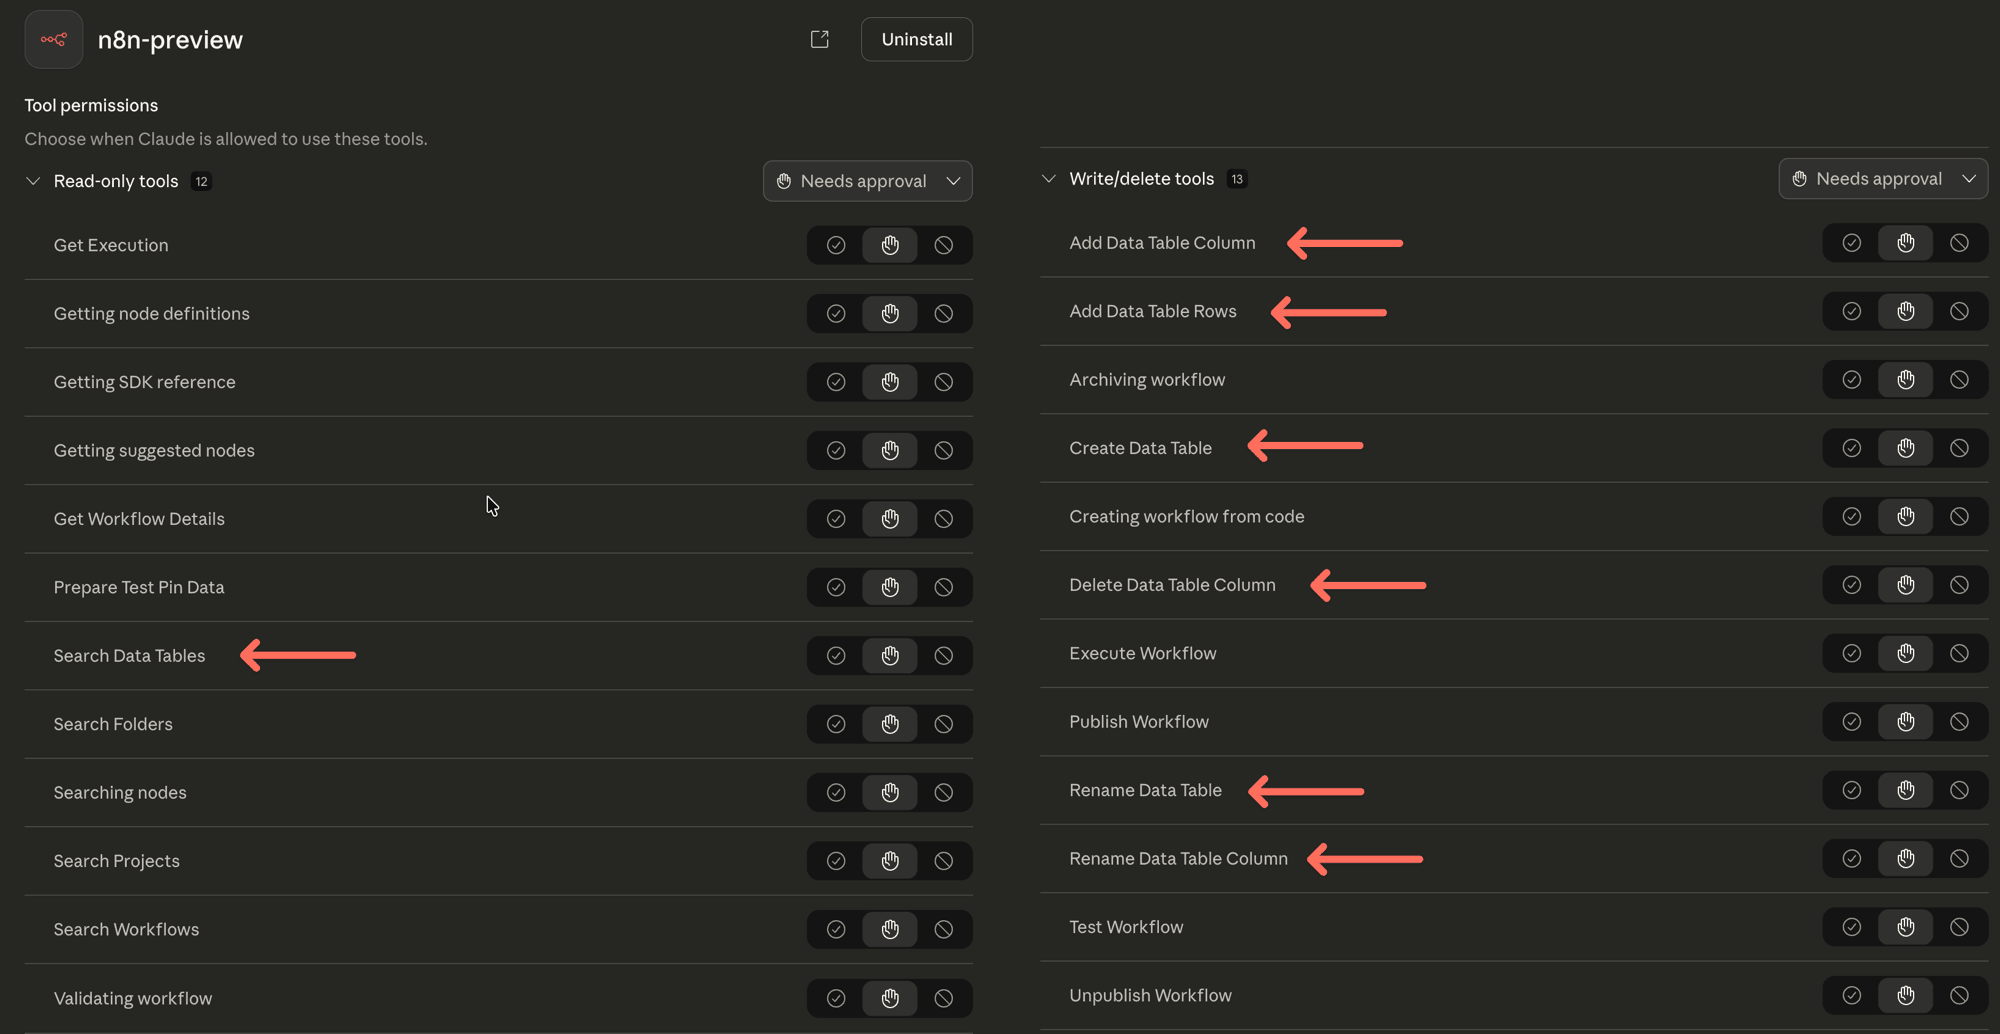Click the Search Folders tool name
This screenshot has height=1034, width=2000.
pos(113,724)
